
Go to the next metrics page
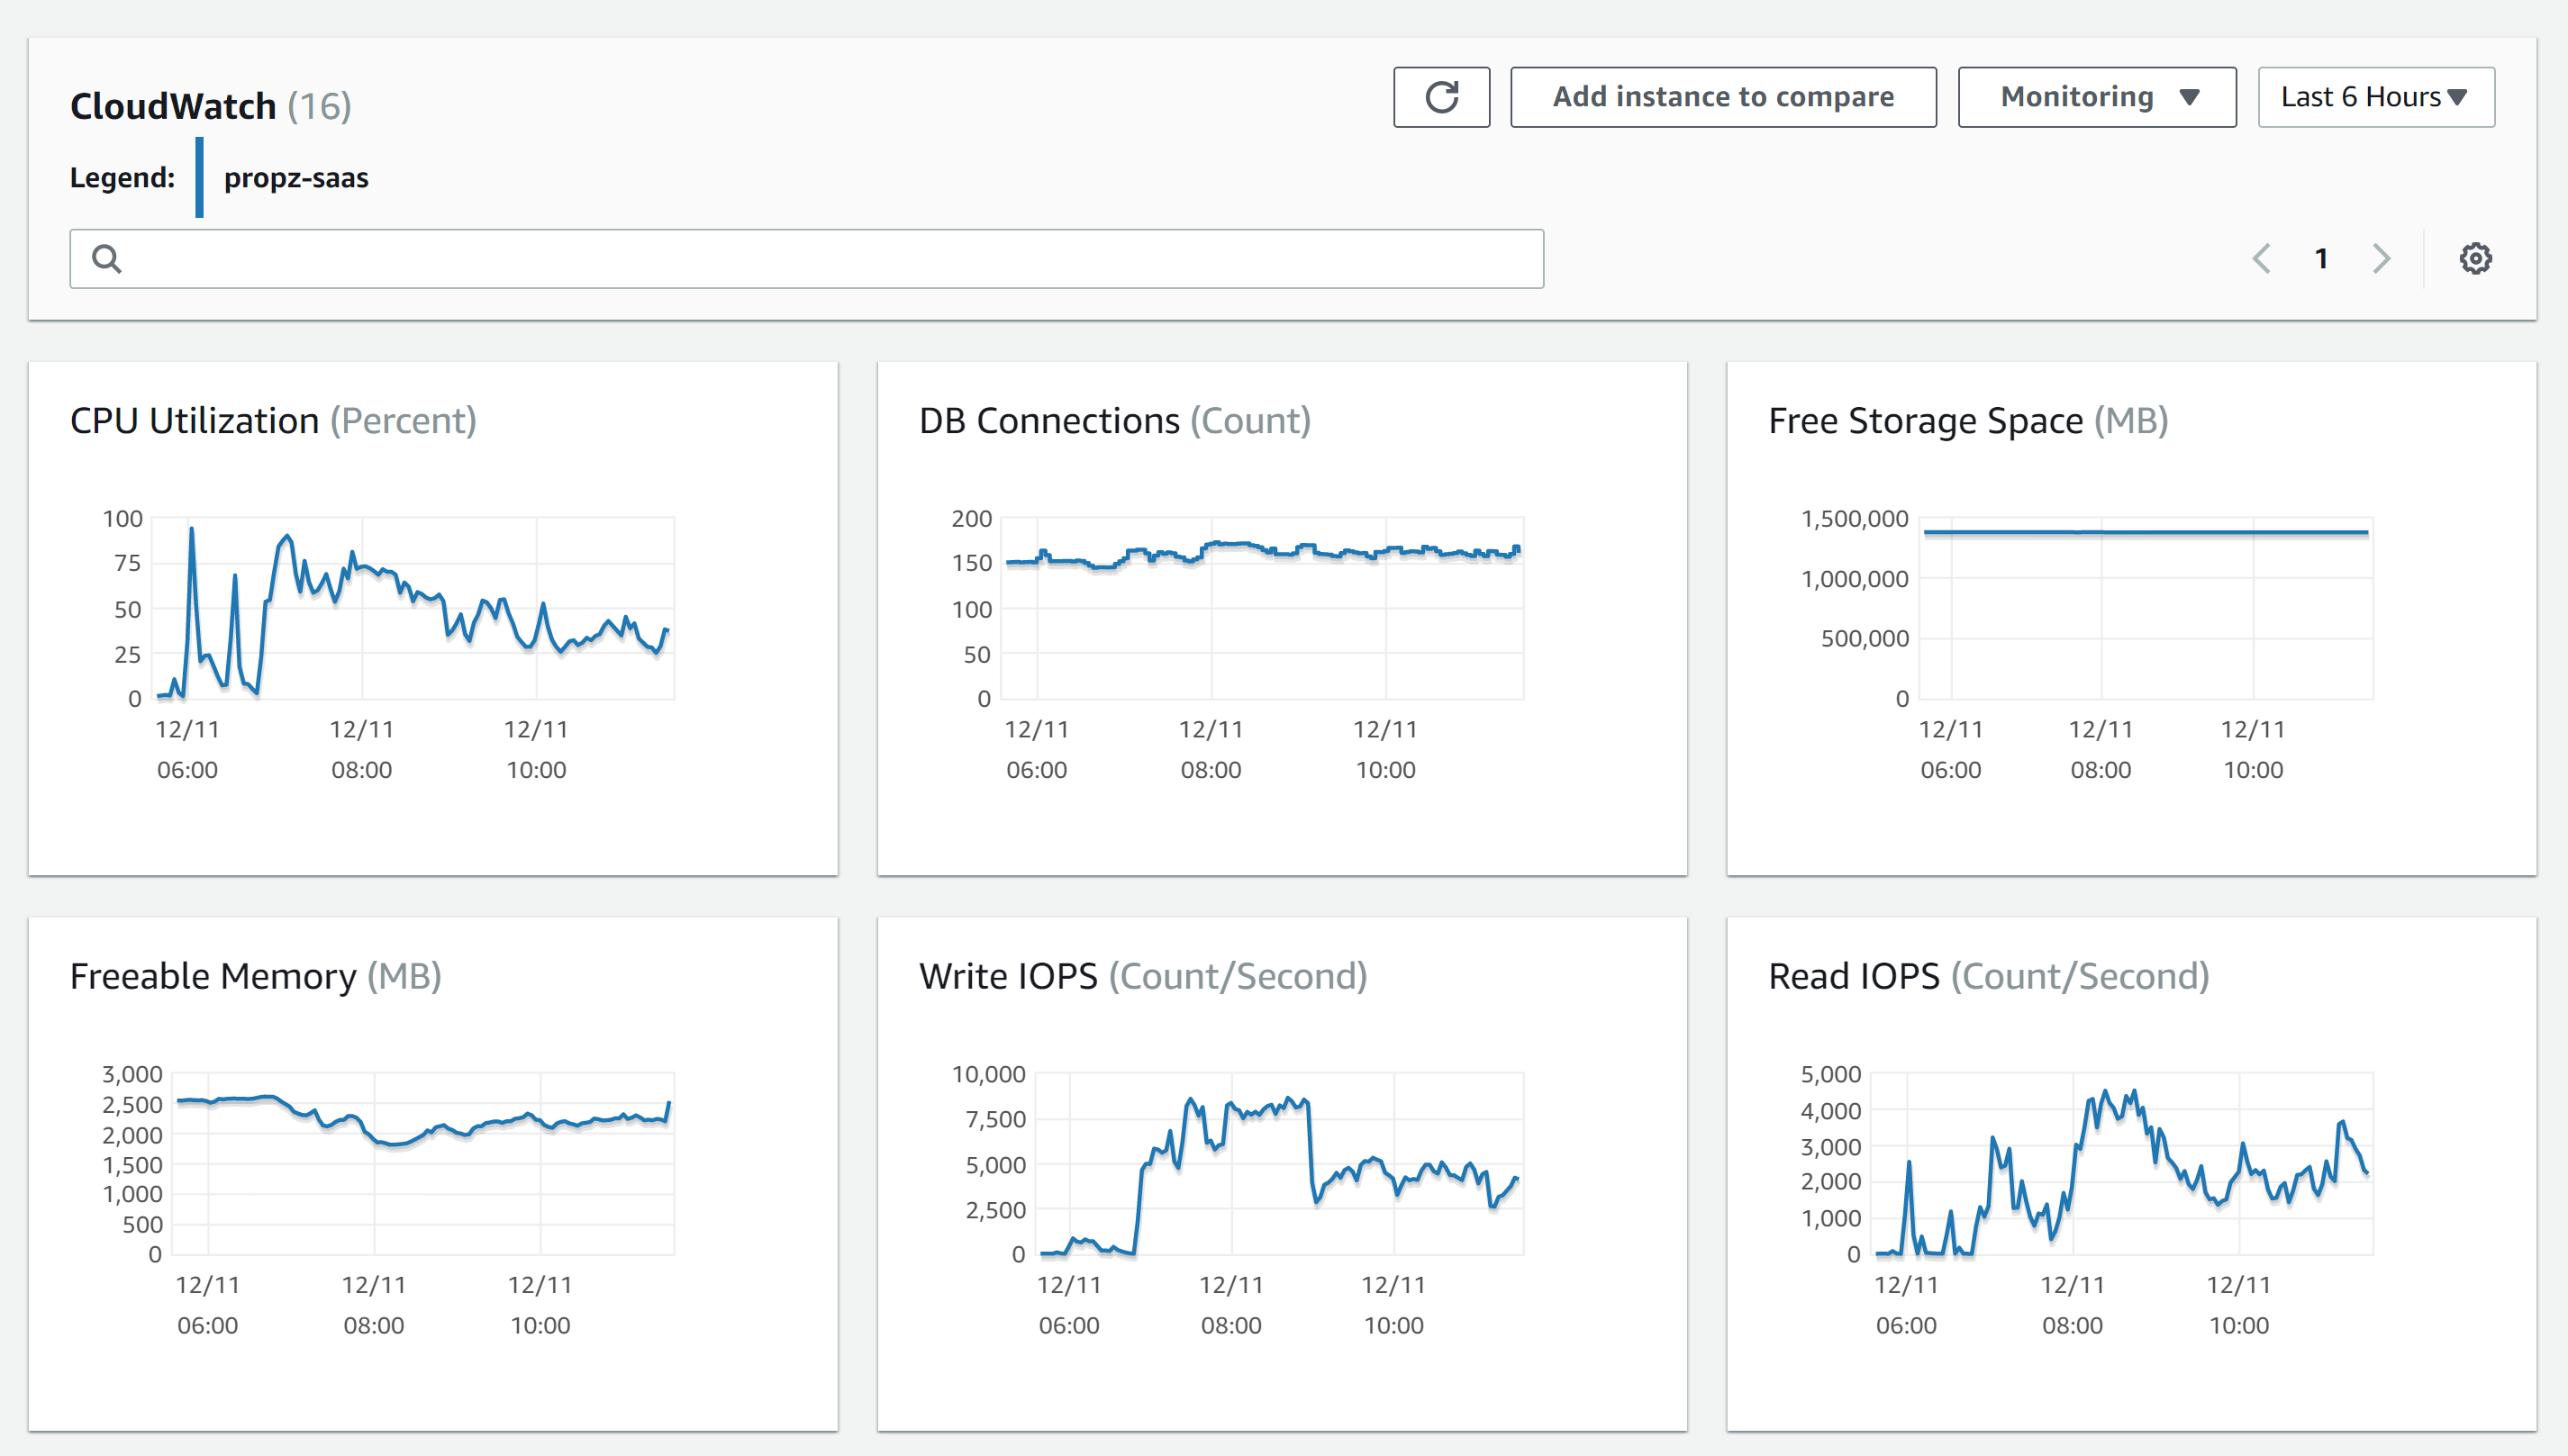click(2381, 258)
